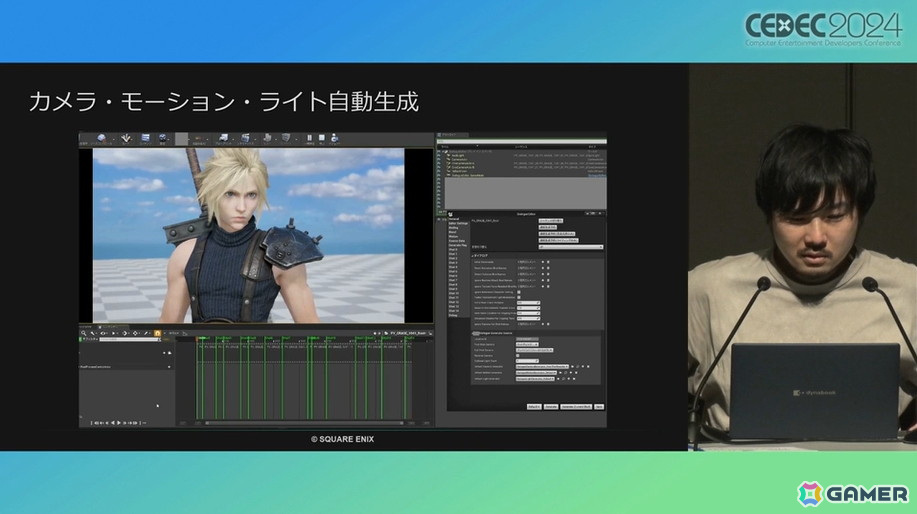
Task: Click the Pause button in the editor toolbar
Action: click(x=309, y=138)
